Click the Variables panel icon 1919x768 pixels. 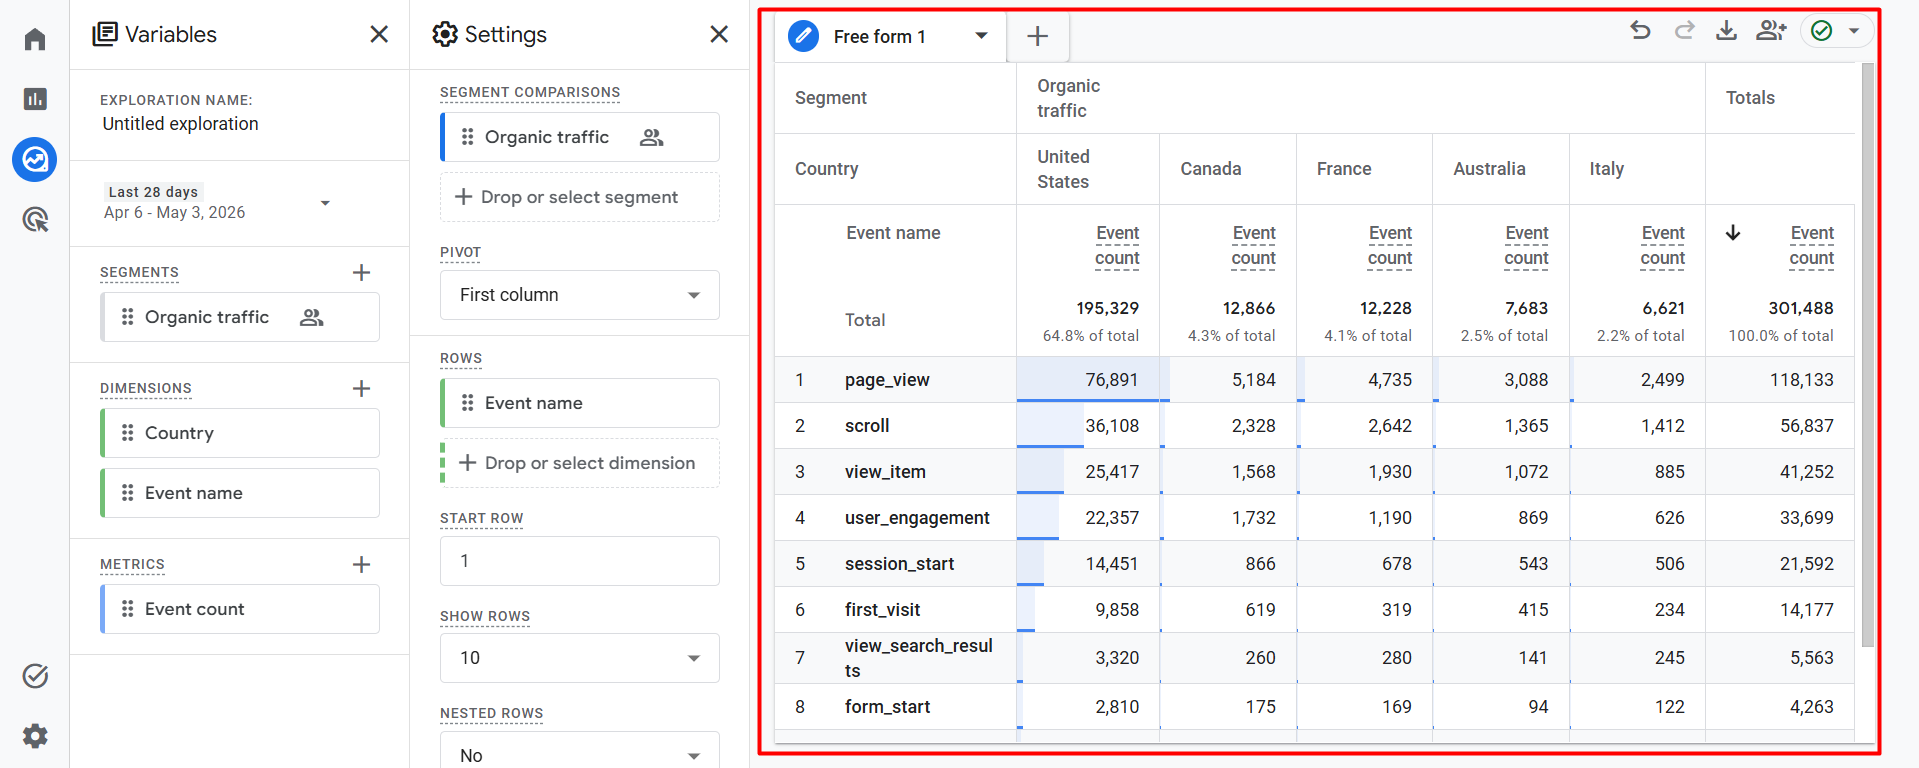point(104,34)
